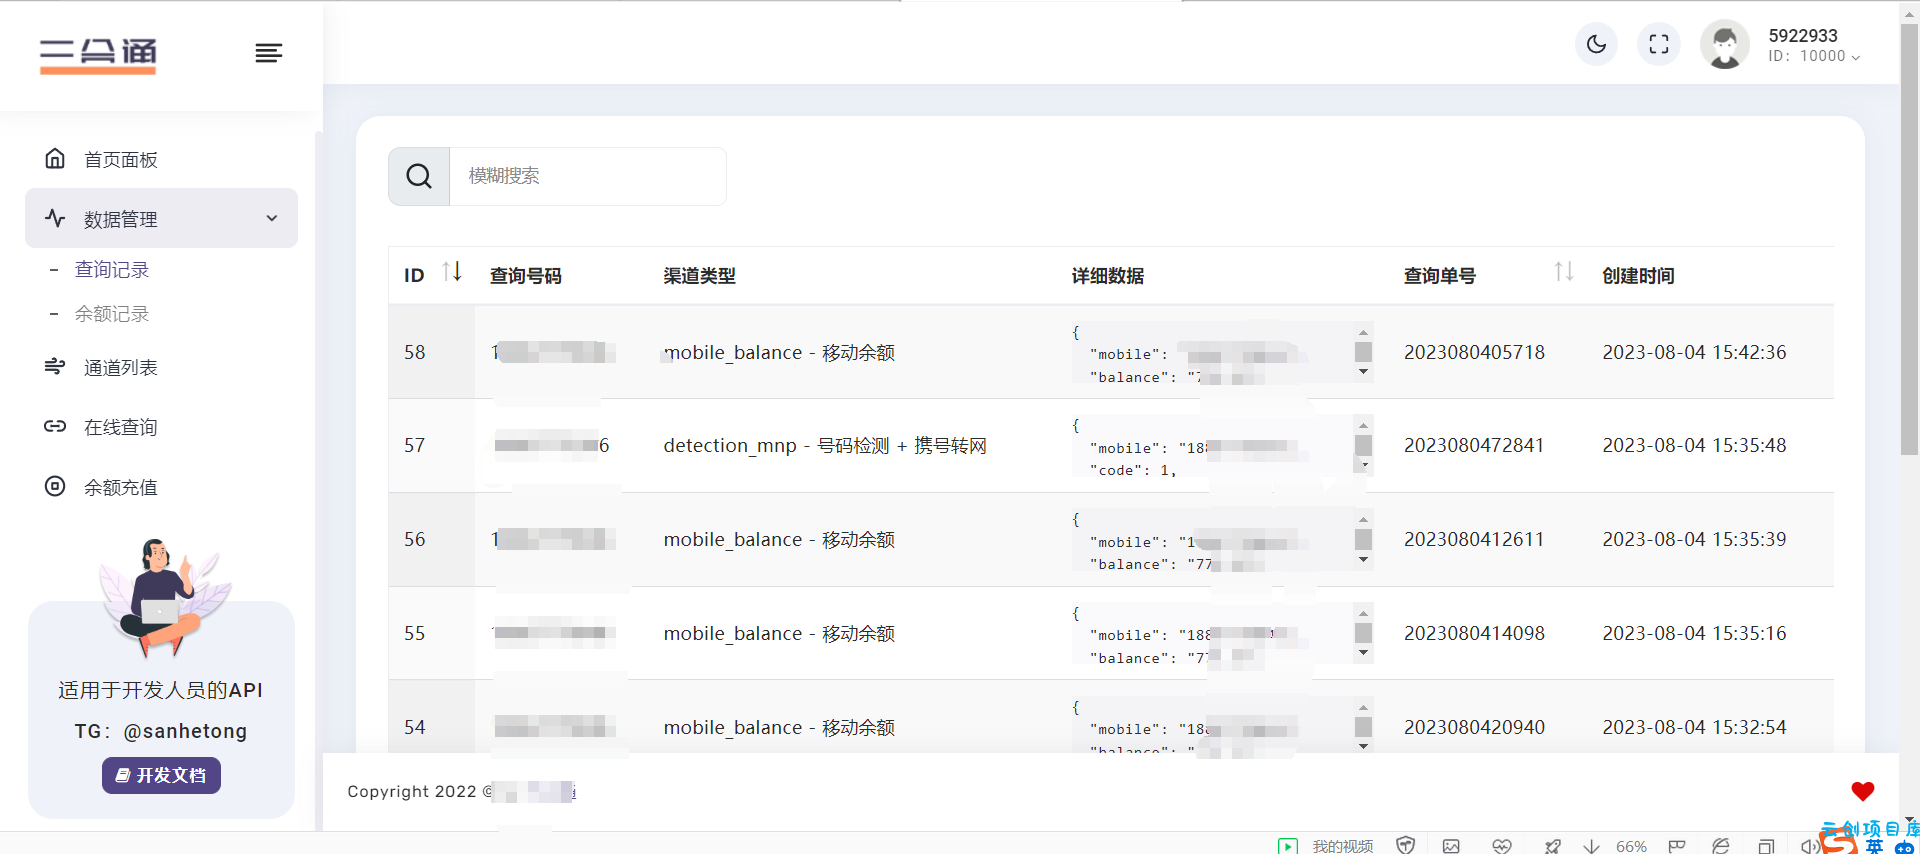Click scrollbar thumb in row 55 detail data

[1363, 633]
